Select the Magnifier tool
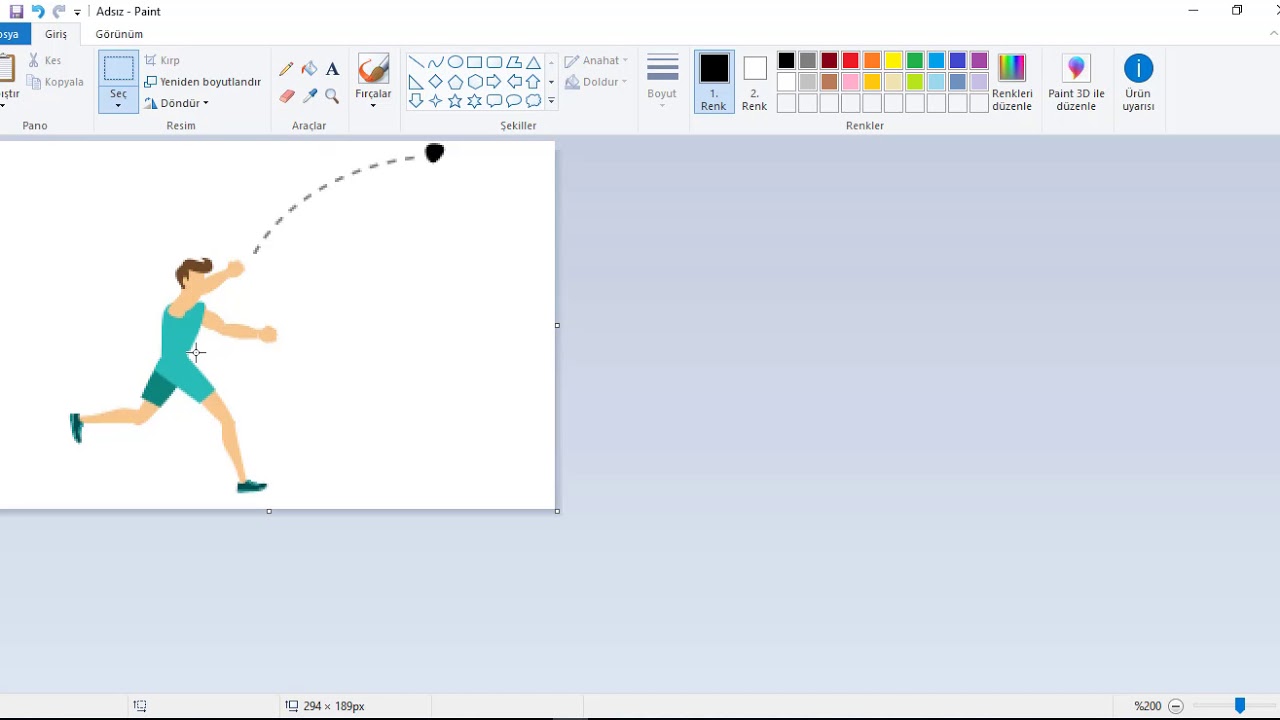The width and height of the screenshot is (1280, 720). [332, 96]
